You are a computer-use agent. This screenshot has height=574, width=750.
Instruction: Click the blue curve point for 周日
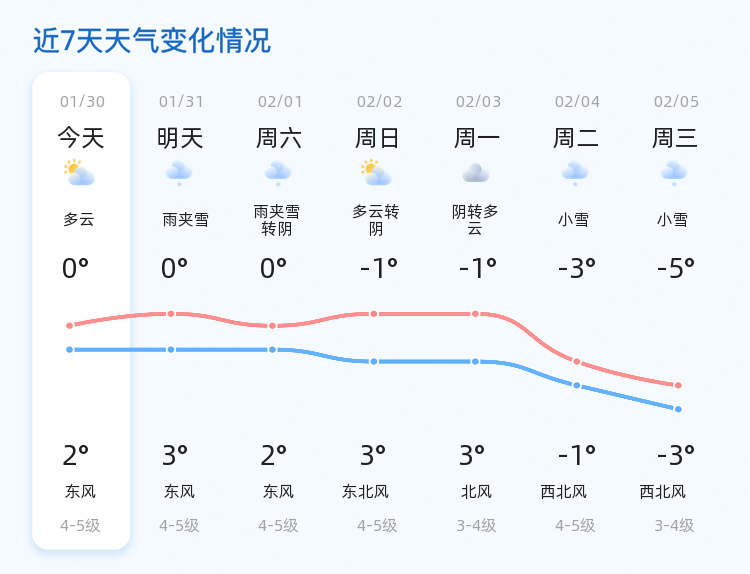374,361
